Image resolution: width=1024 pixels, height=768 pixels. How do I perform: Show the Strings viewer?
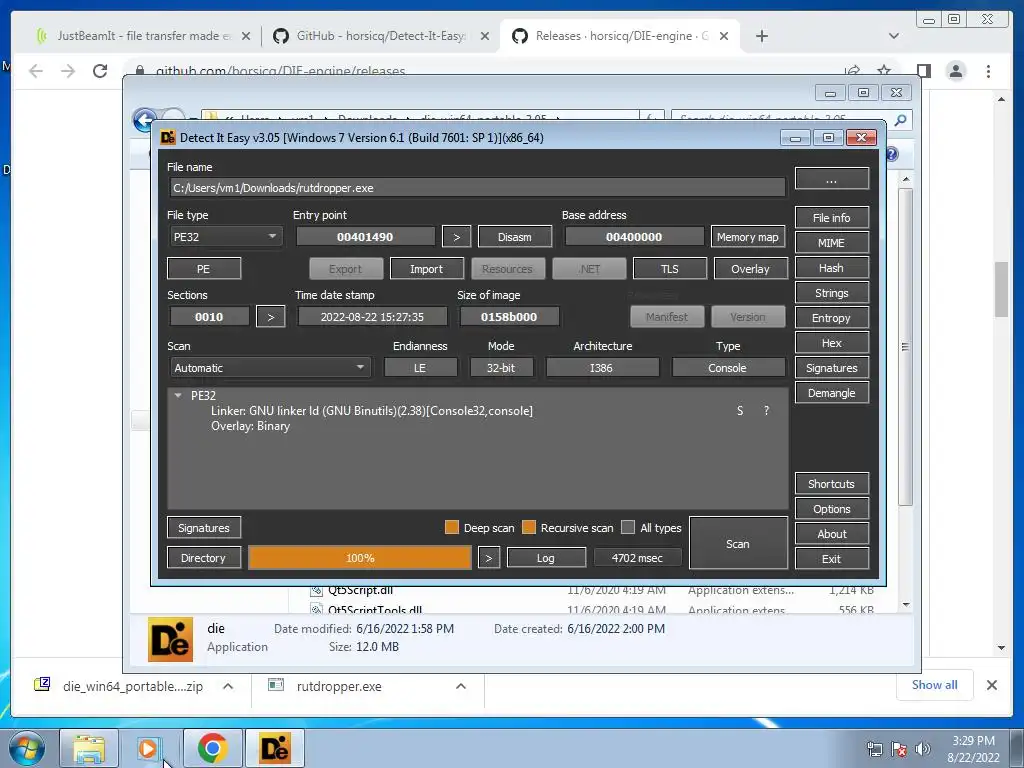click(831, 293)
